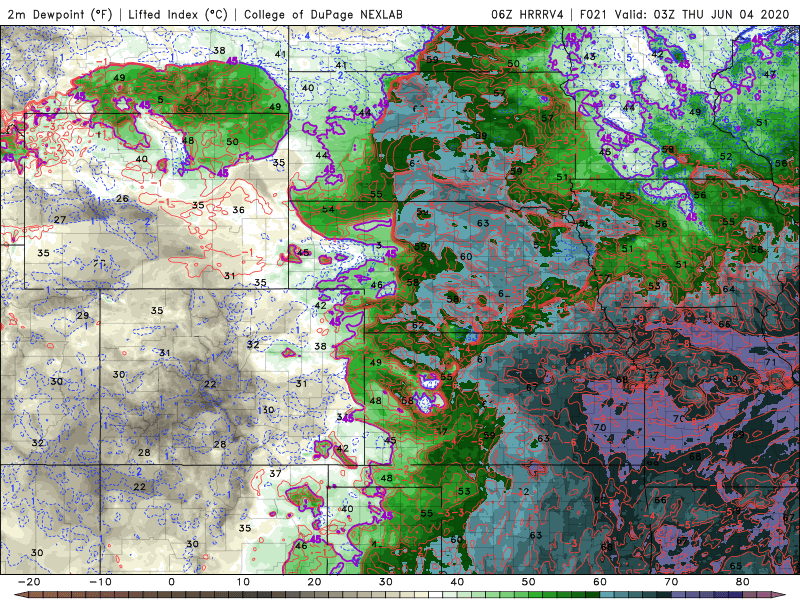Click the 60 label on the color scale
Viewport: 800px width, 600px height.
(600, 582)
